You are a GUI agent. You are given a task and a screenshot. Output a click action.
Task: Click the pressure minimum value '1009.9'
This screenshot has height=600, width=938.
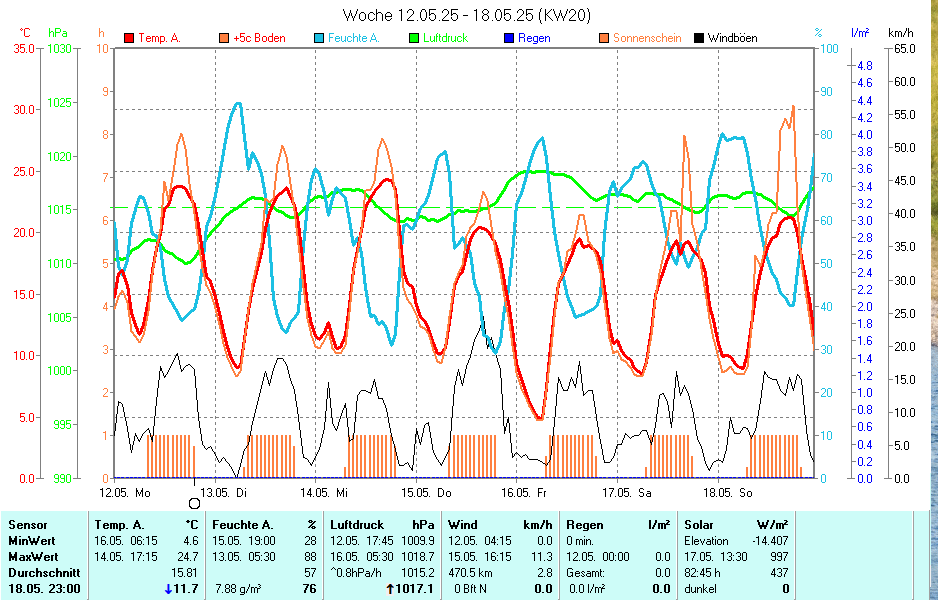point(418,541)
